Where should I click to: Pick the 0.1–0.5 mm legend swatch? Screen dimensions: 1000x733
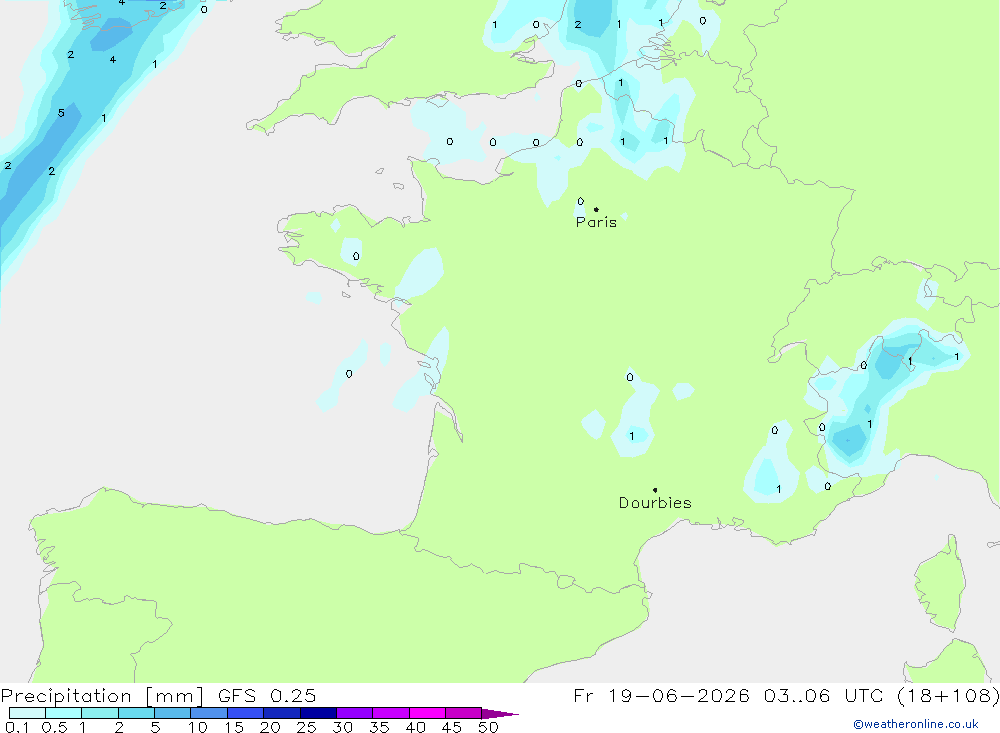(27, 713)
